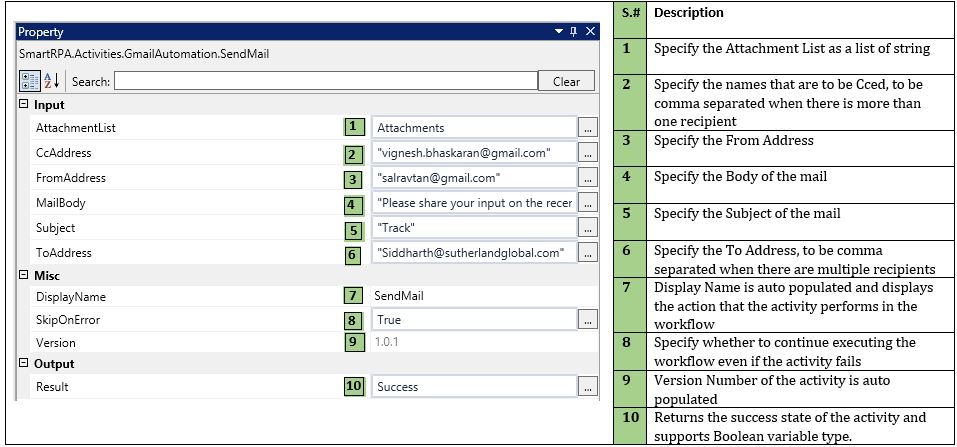
Task: Sort properties alphabetically with A-Z icon
Action: point(53,81)
